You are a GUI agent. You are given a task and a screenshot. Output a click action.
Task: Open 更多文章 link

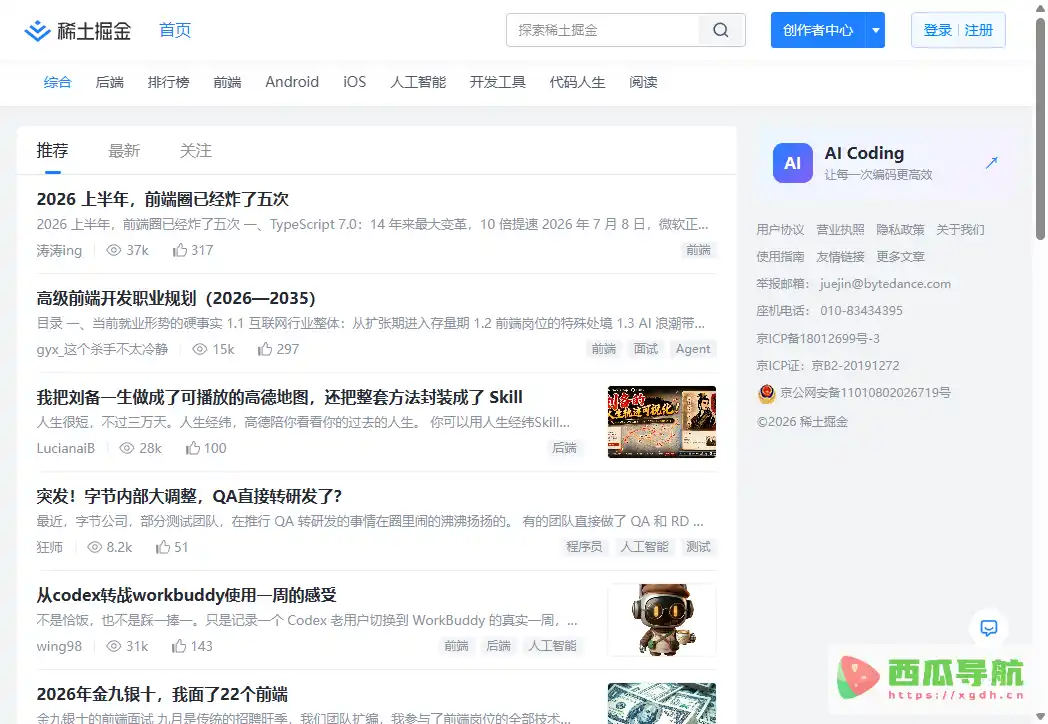[900, 257]
